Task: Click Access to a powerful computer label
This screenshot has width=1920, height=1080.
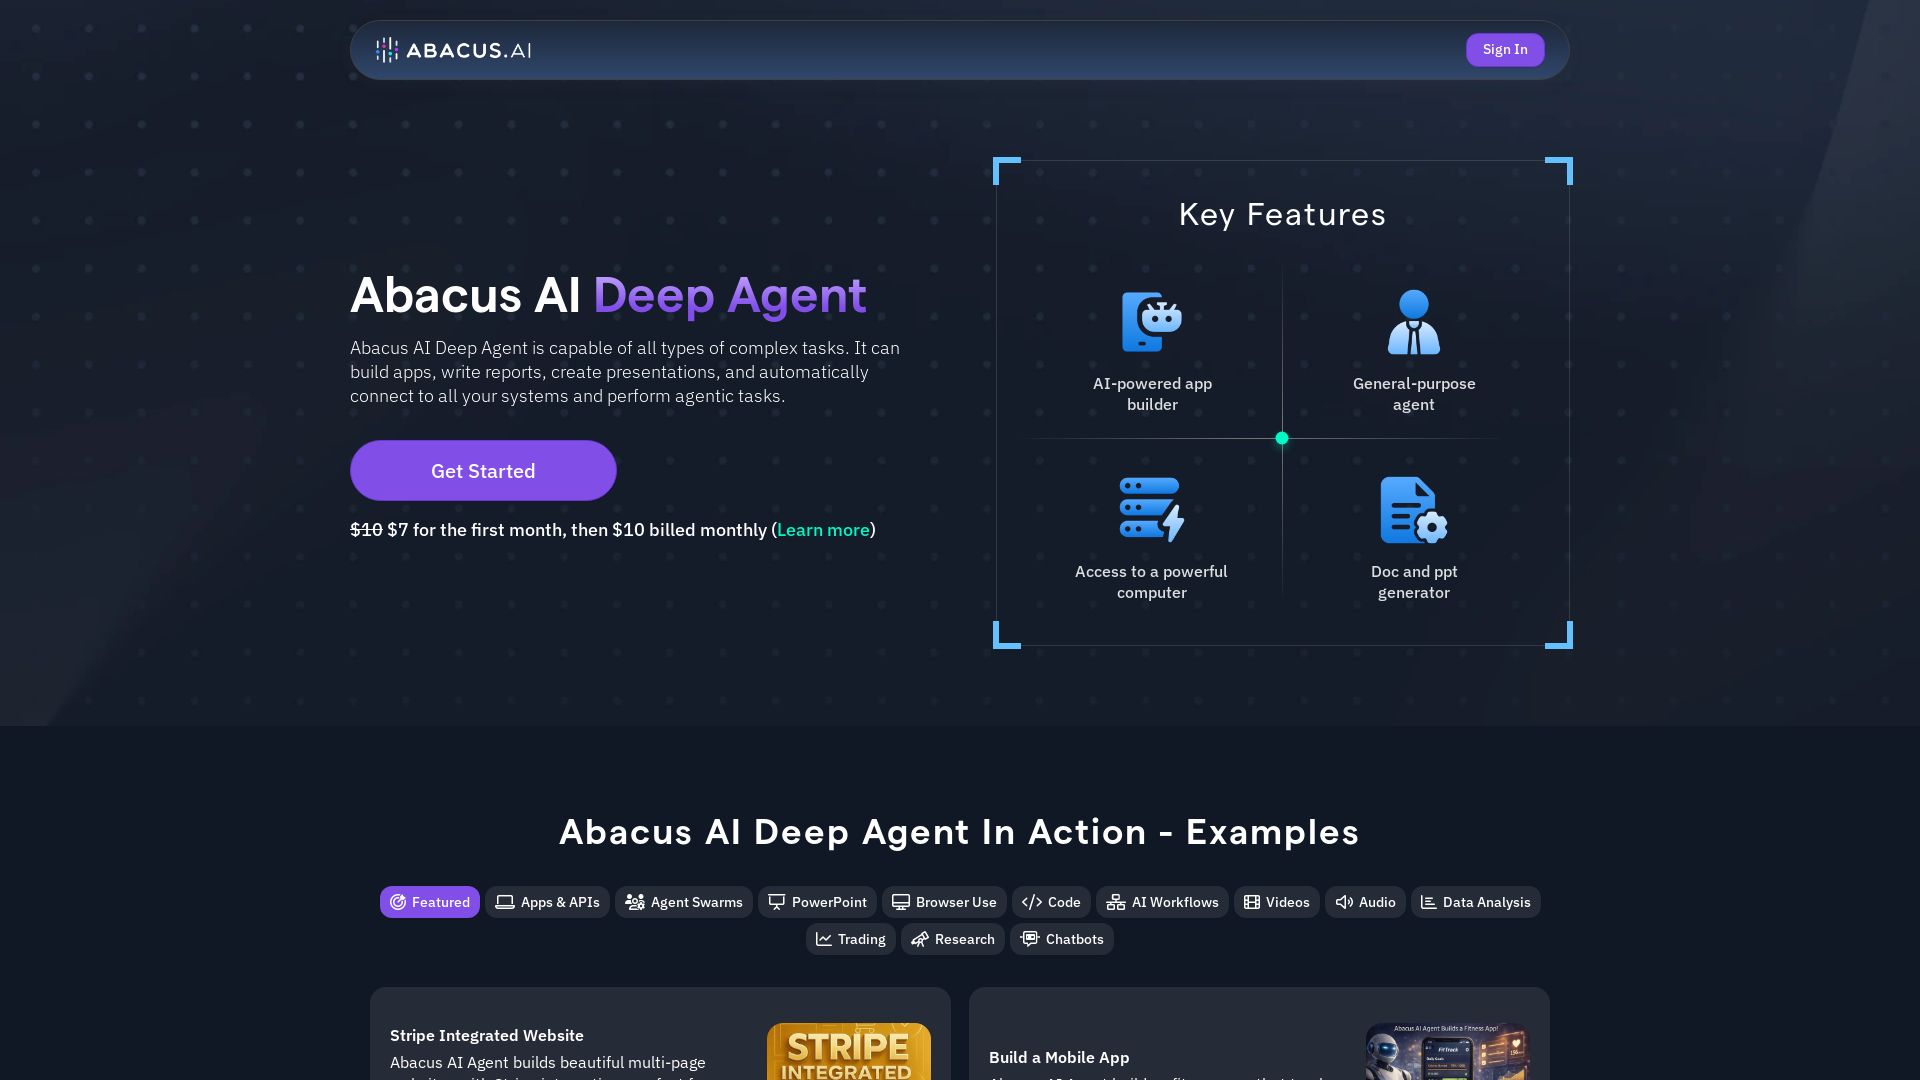Action: pos(1151,582)
